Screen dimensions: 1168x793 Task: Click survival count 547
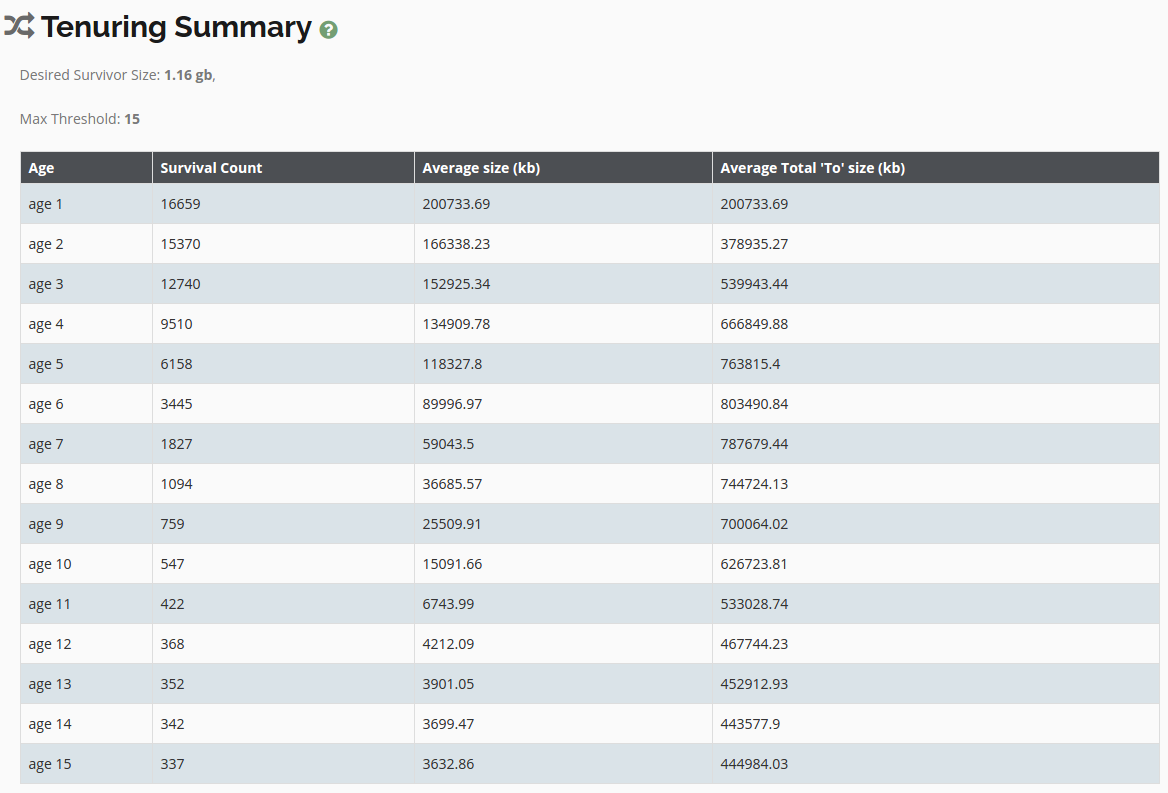(x=172, y=565)
